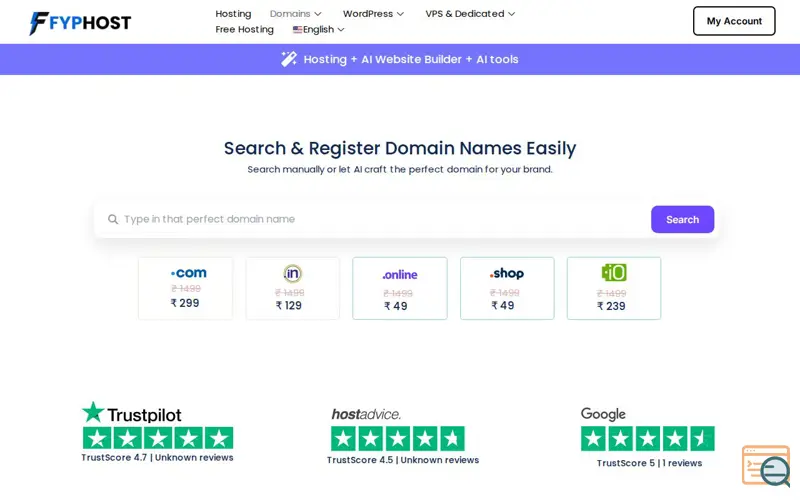This screenshot has width=800, height=500.
Task: Select the .io domain card
Action: coord(614,288)
